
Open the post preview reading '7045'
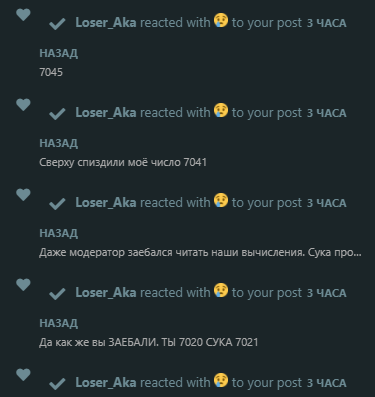coord(51,72)
